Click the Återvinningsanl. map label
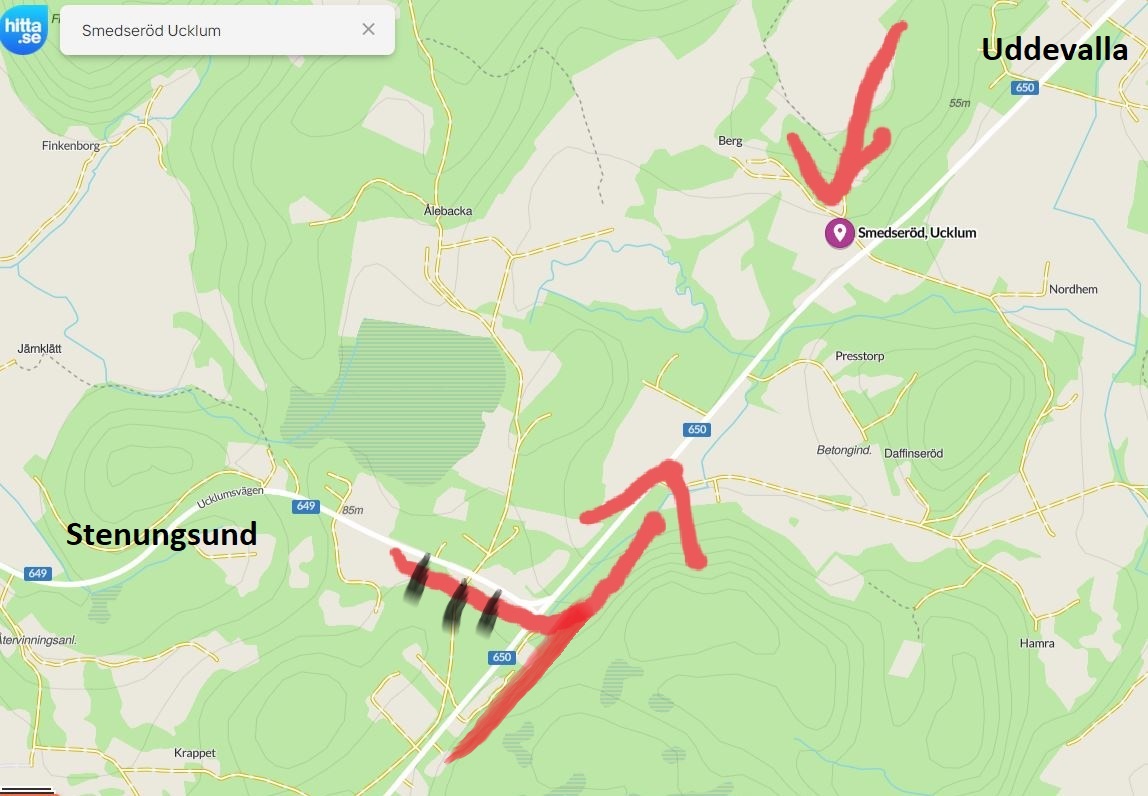Viewport: 1148px width, 796px height. tap(38, 640)
